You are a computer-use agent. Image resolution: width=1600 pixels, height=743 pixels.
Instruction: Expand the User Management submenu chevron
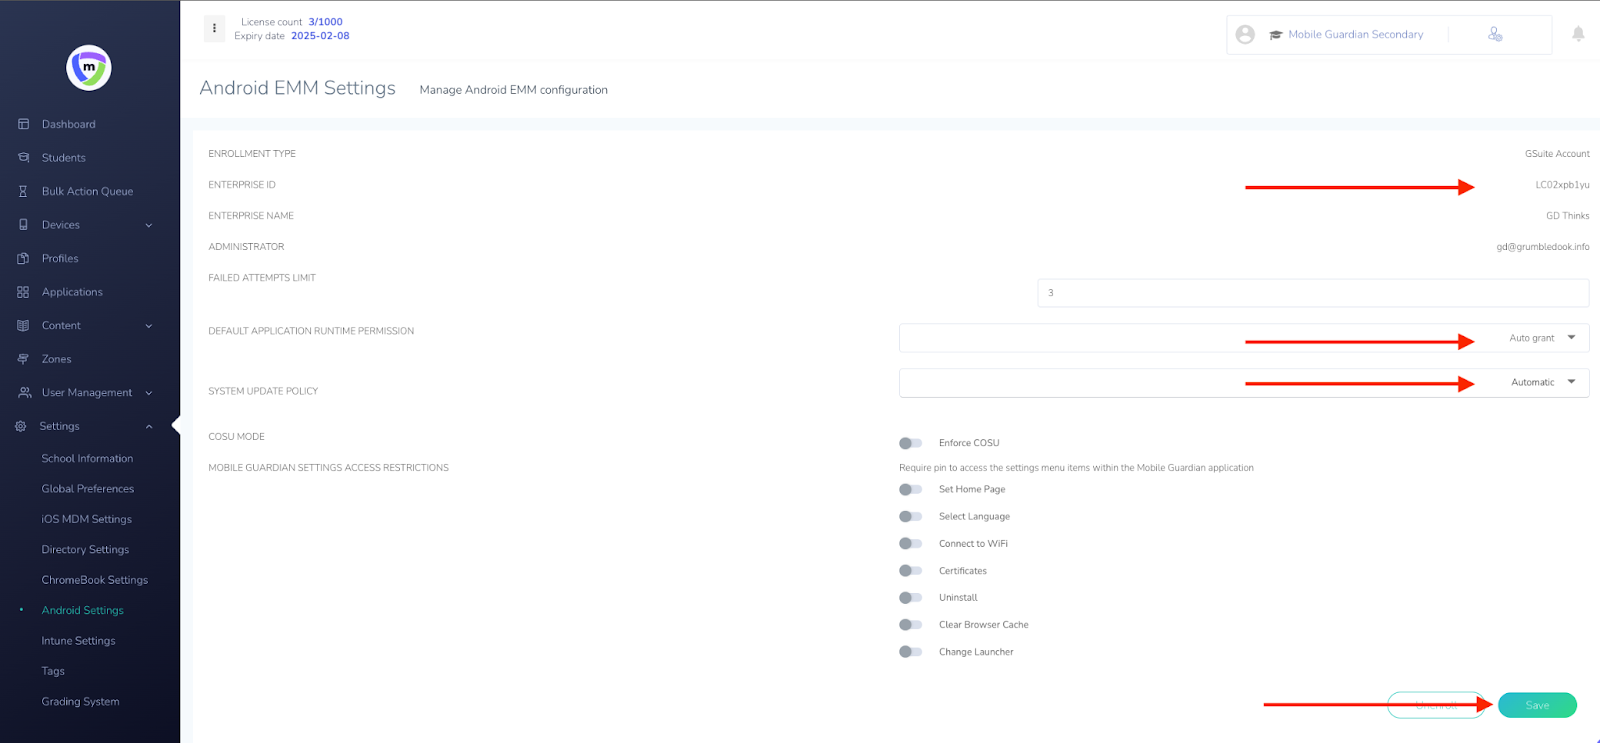(149, 393)
